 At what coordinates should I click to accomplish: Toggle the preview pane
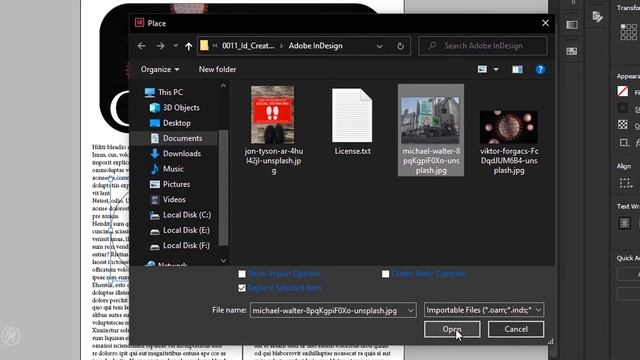click(x=517, y=69)
